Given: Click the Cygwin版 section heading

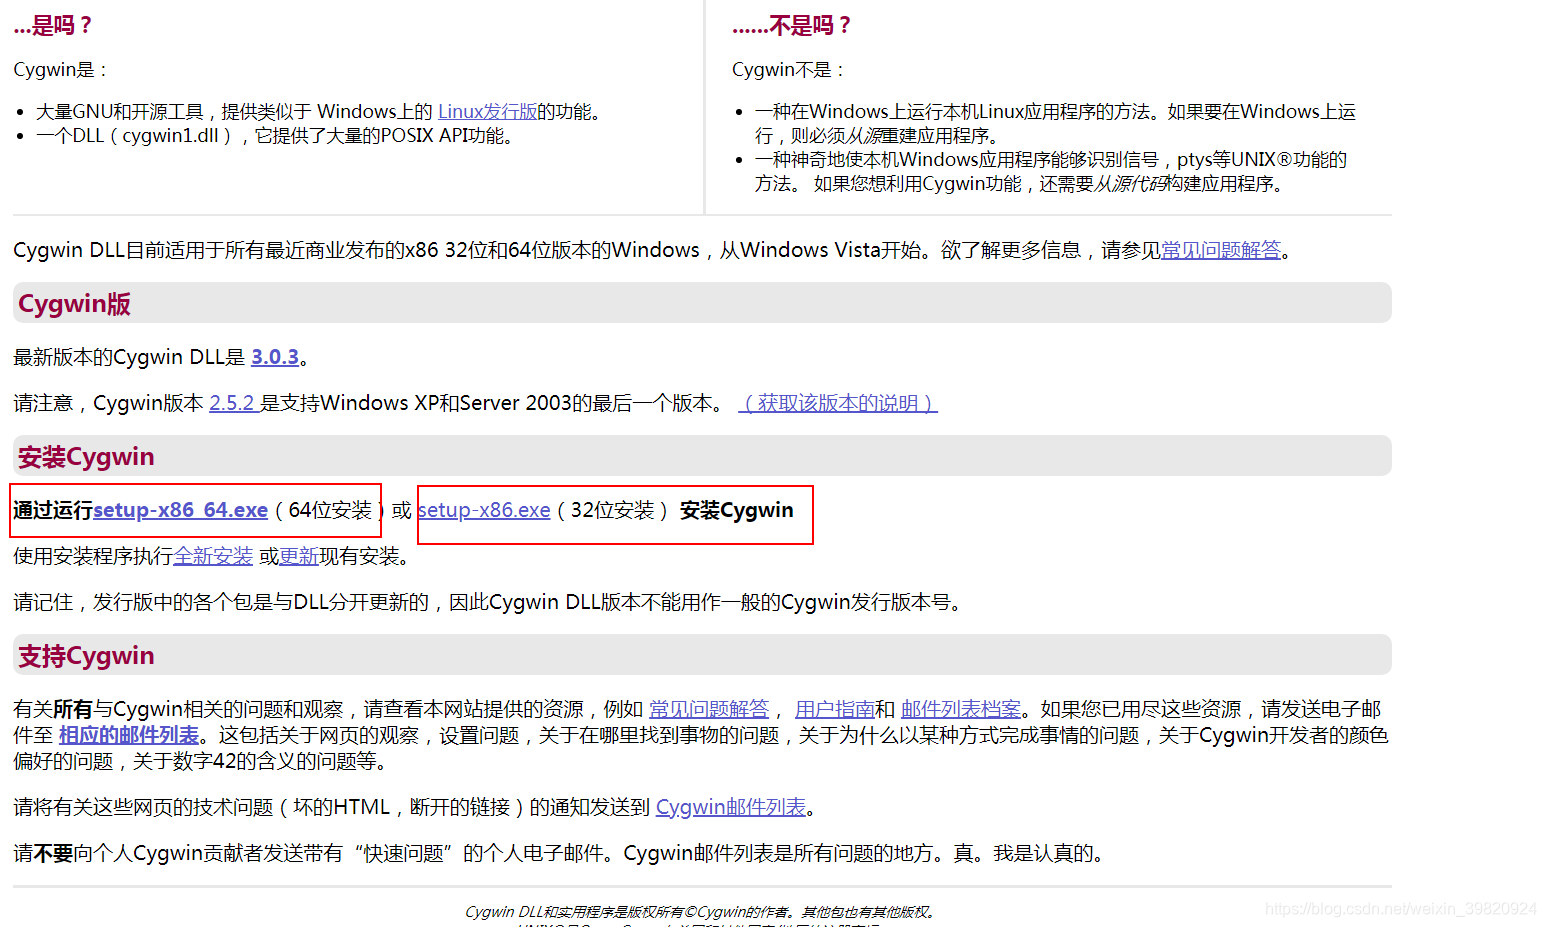Looking at the screenshot, I should pyautogui.click(x=74, y=304).
